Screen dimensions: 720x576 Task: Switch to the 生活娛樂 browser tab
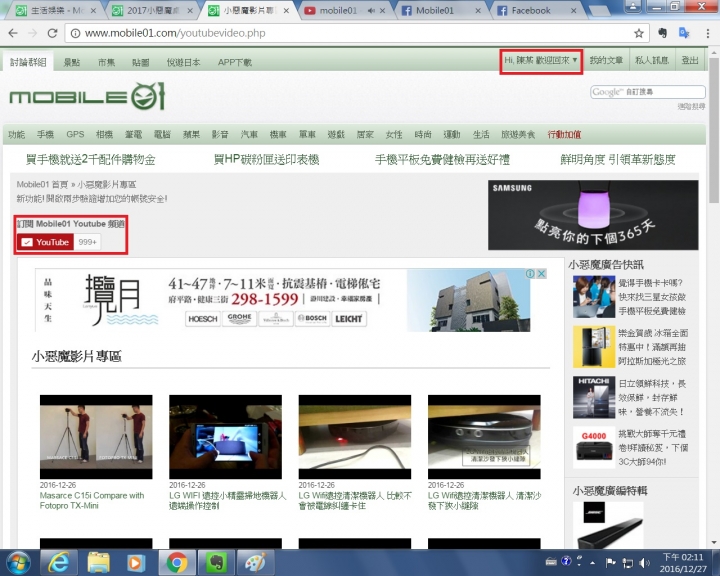(56, 10)
